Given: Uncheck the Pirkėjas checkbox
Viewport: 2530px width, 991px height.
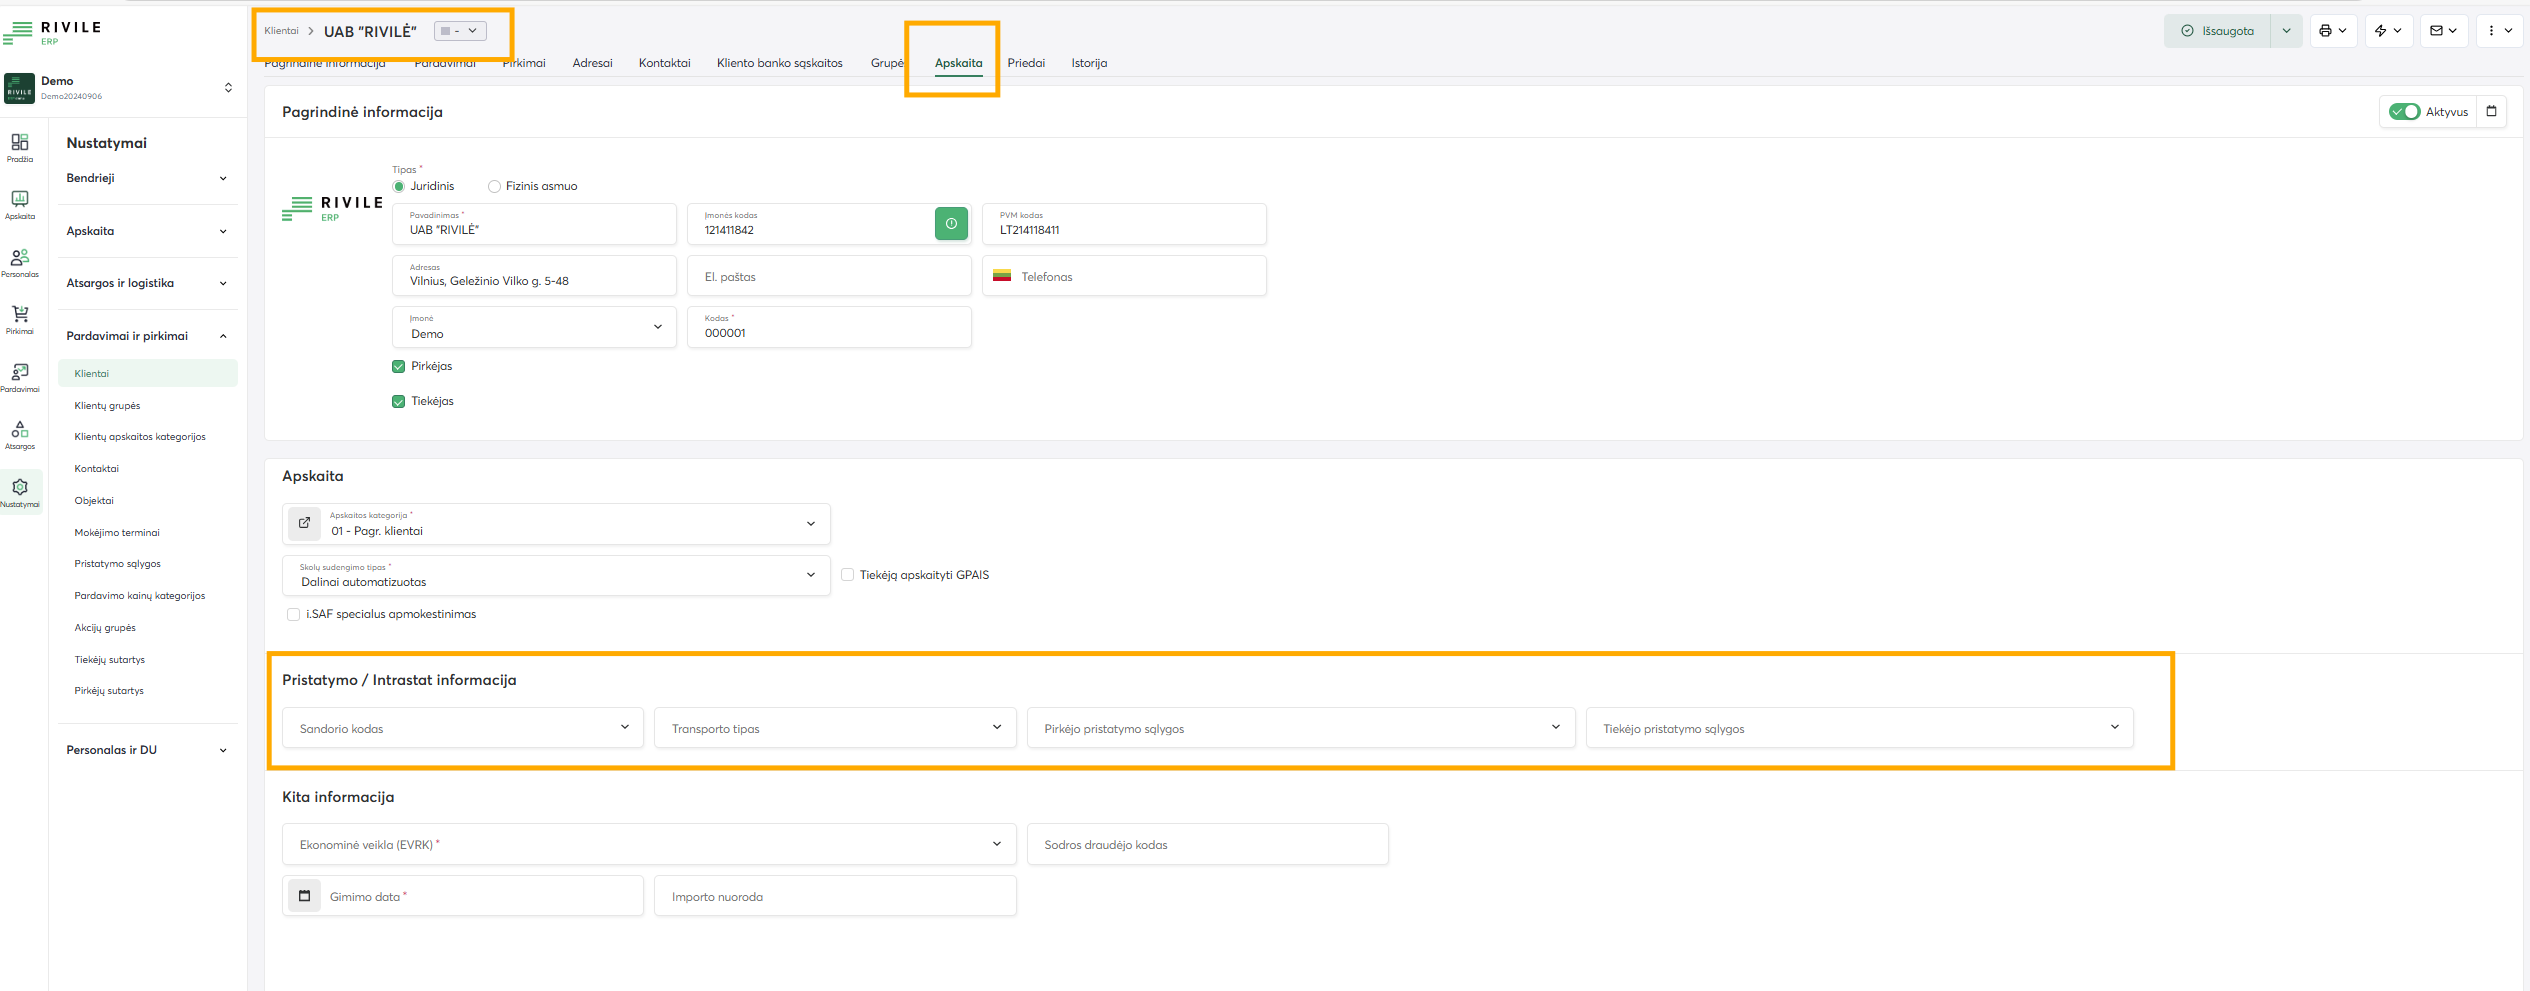Looking at the screenshot, I should (399, 367).
